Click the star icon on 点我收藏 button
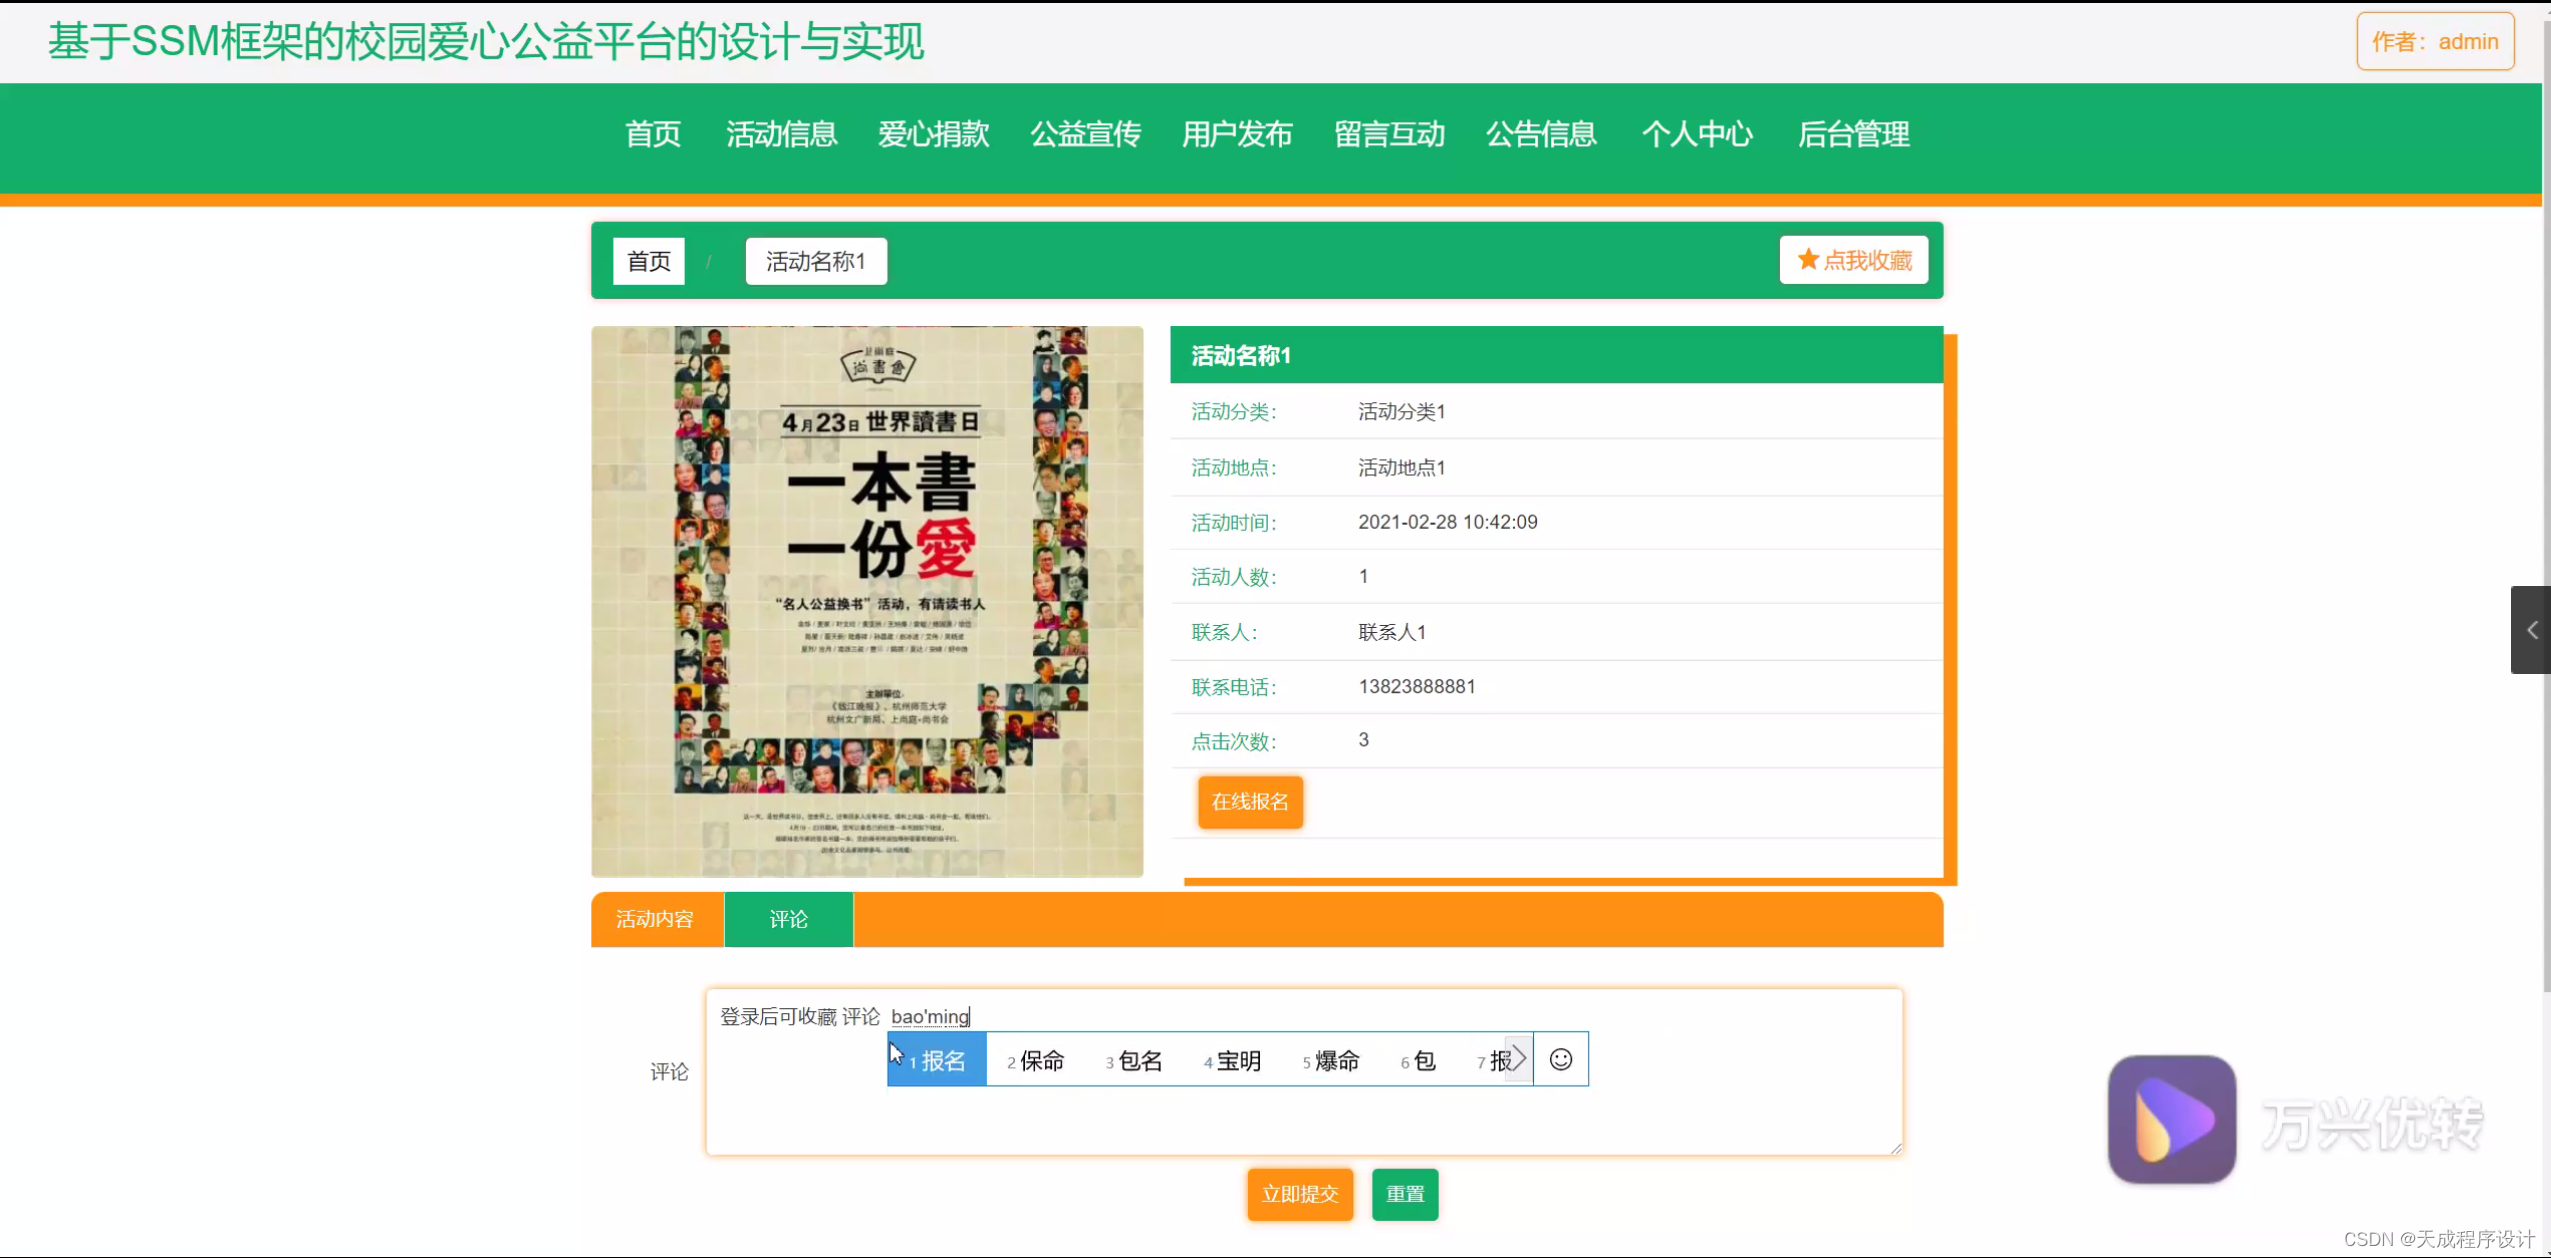2551x1258 pixels. pyautogui.click(x=1806, y=259)
